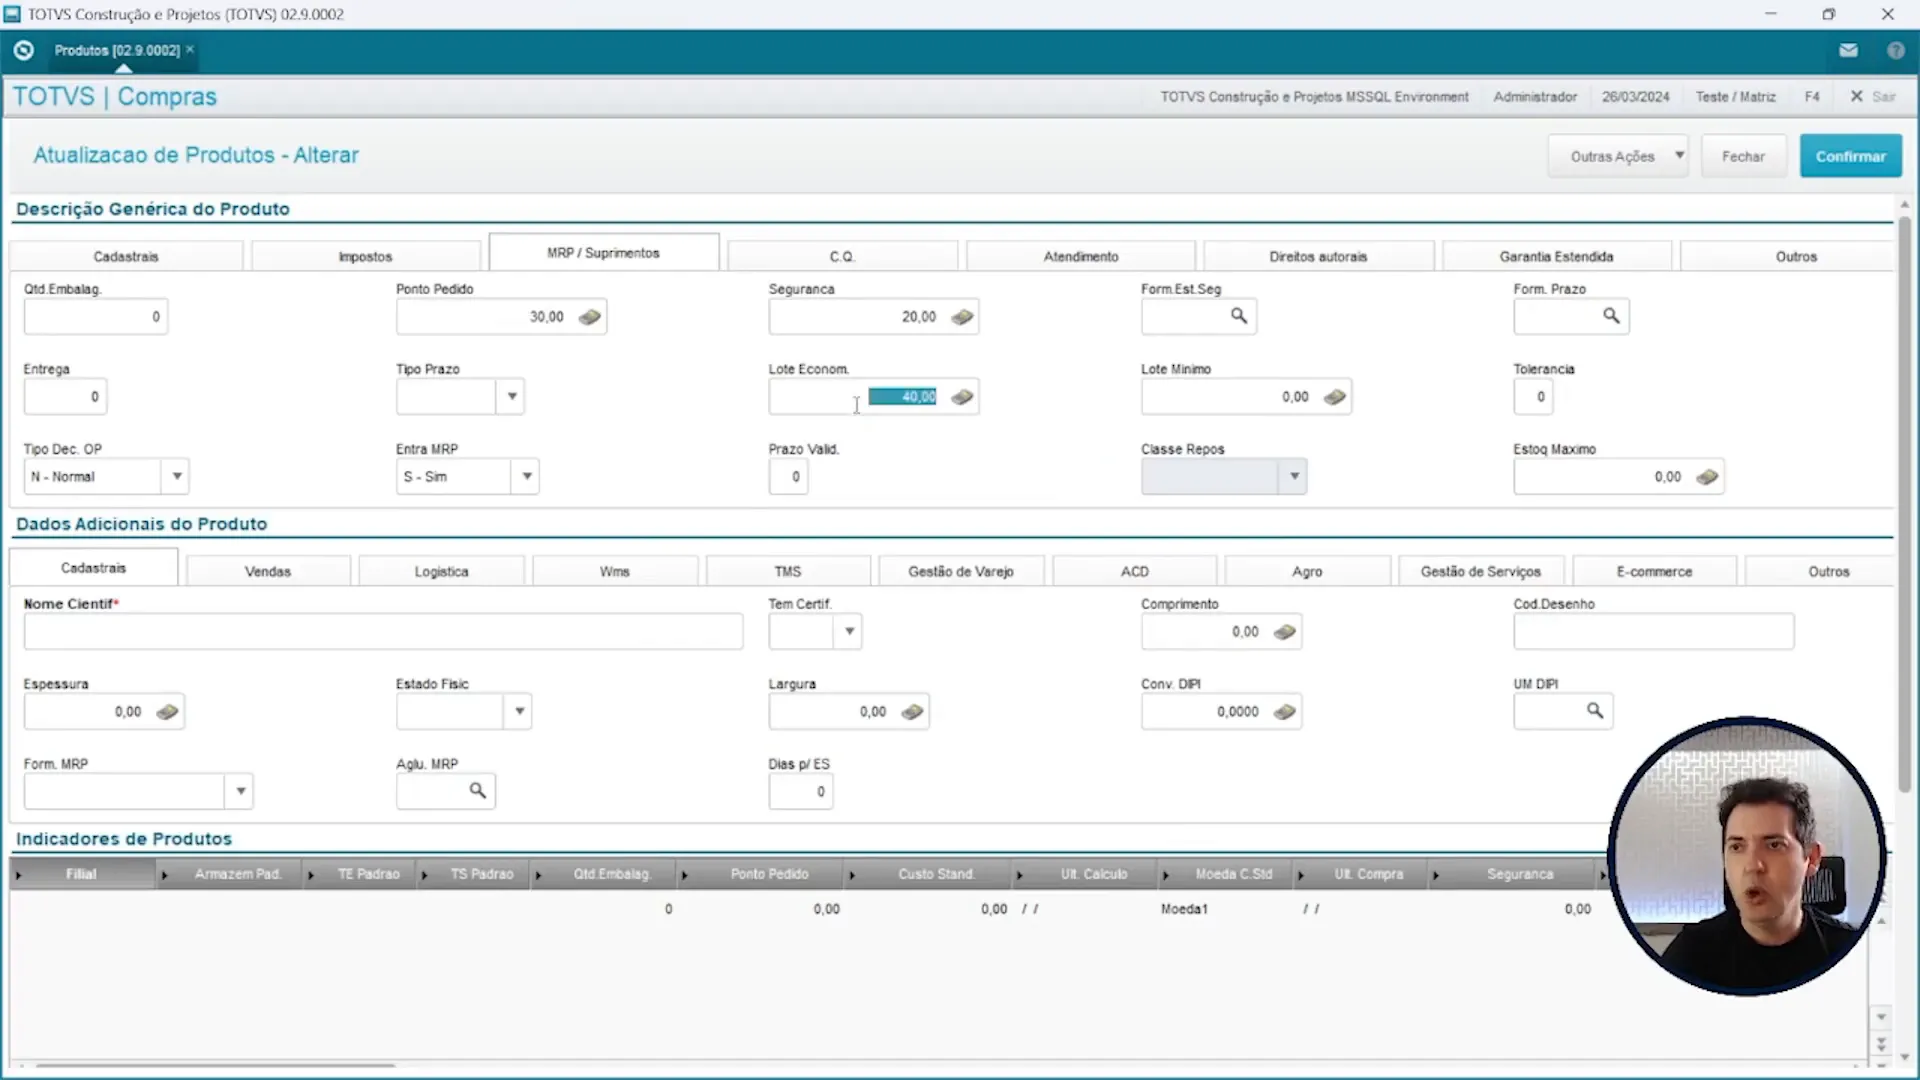Open the Tipo Prazo dropdown
The height and width of the screenshot is (1080, 1920).
512,396
